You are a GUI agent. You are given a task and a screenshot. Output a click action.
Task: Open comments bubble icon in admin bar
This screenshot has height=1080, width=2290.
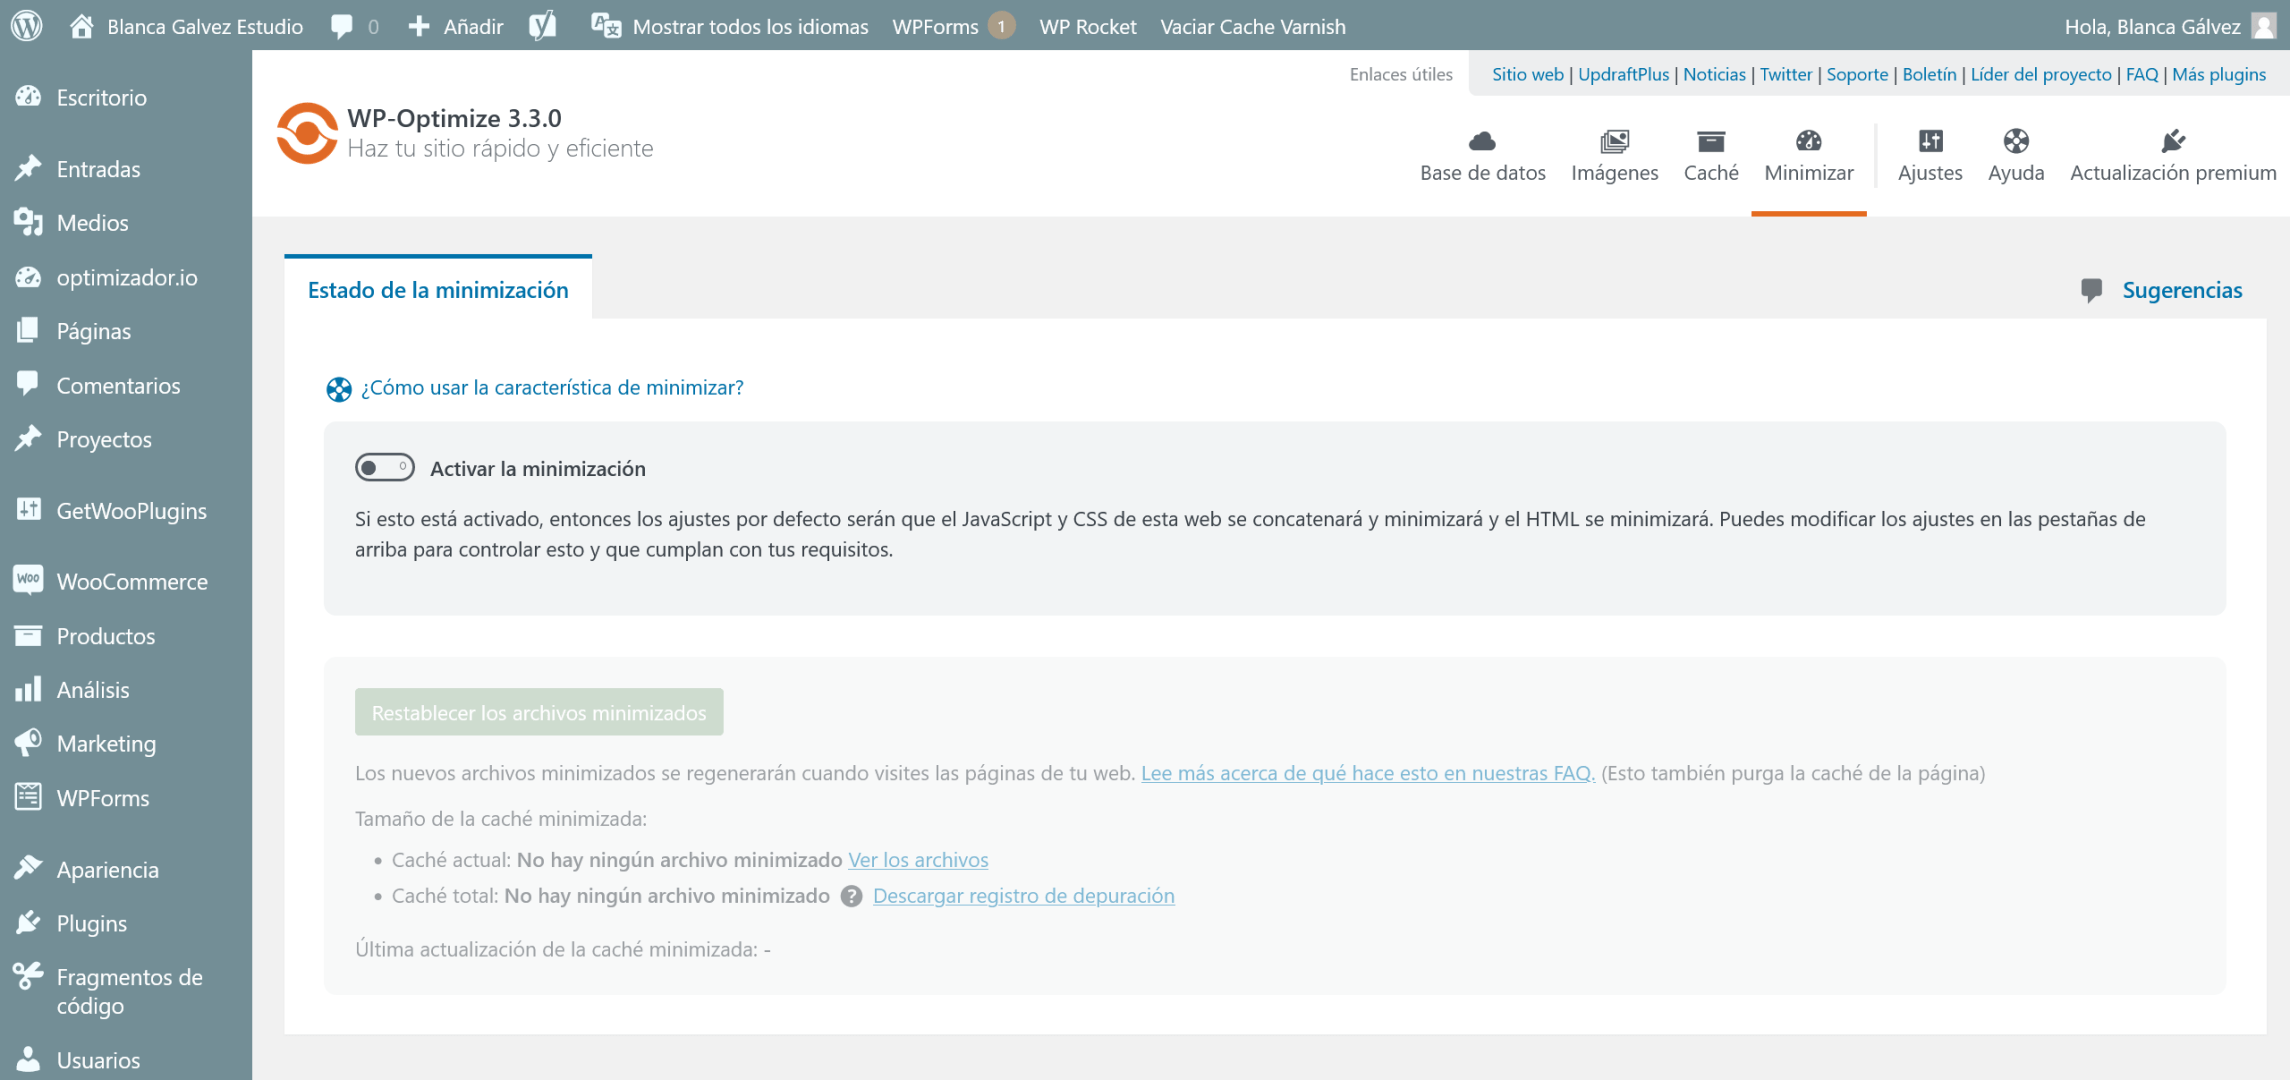(x=342, y=27)
